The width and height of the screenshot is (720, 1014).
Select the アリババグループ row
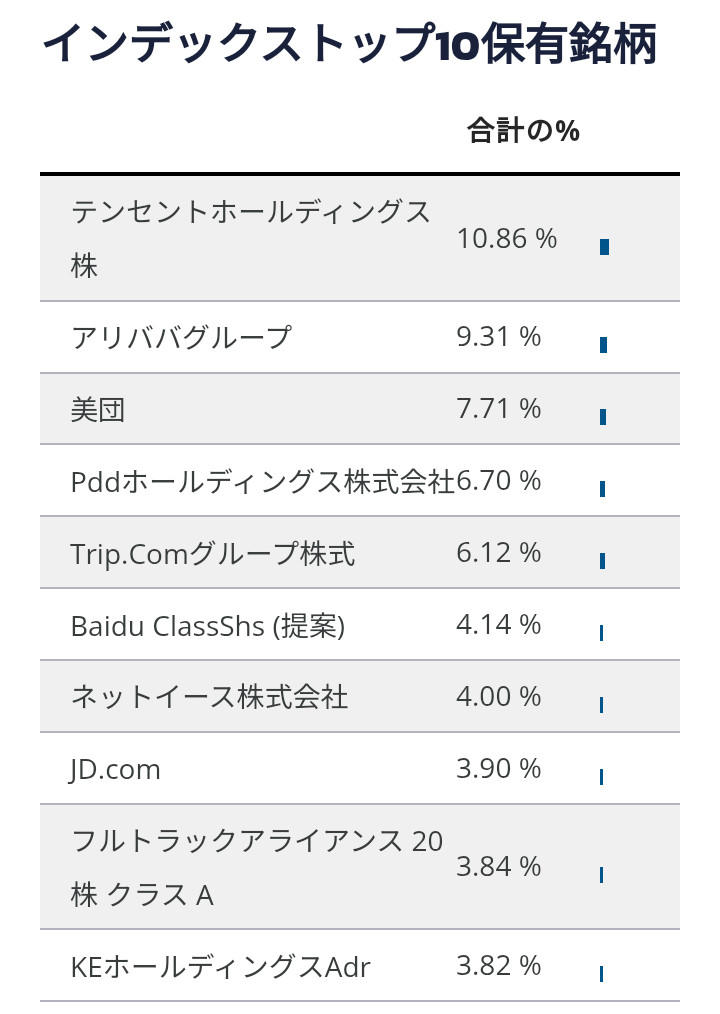pos(360,337)
